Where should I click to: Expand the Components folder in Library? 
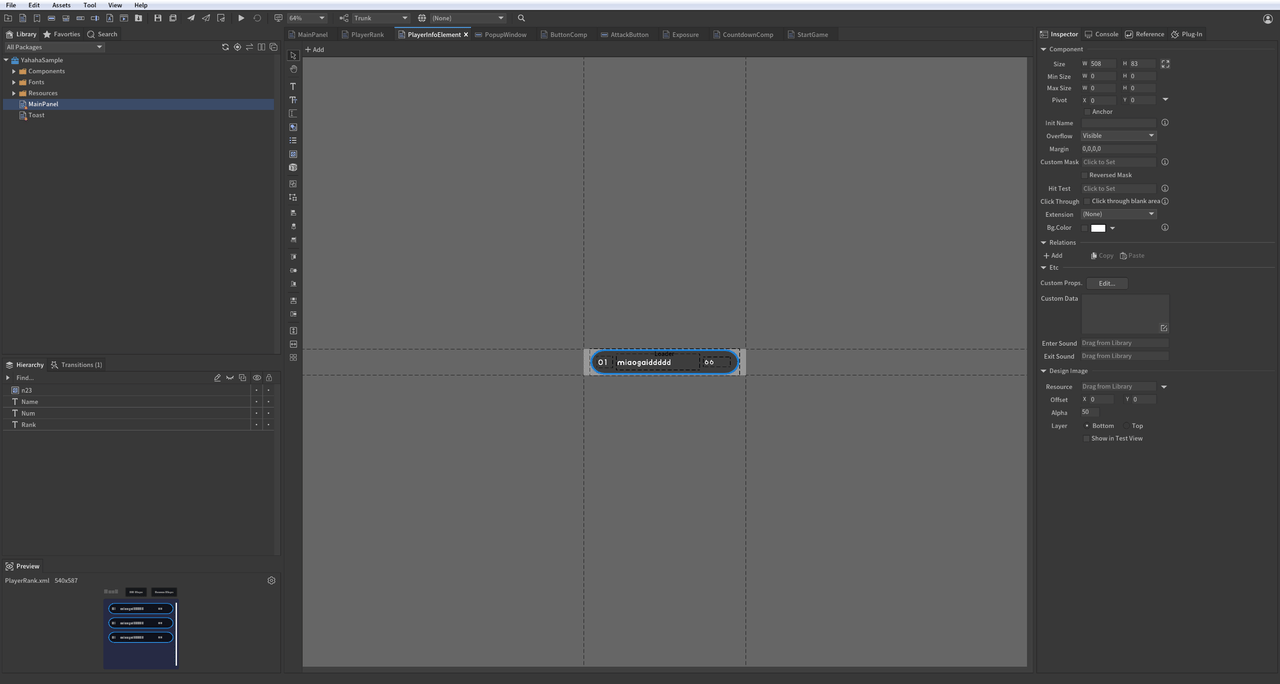click(14, 71)
